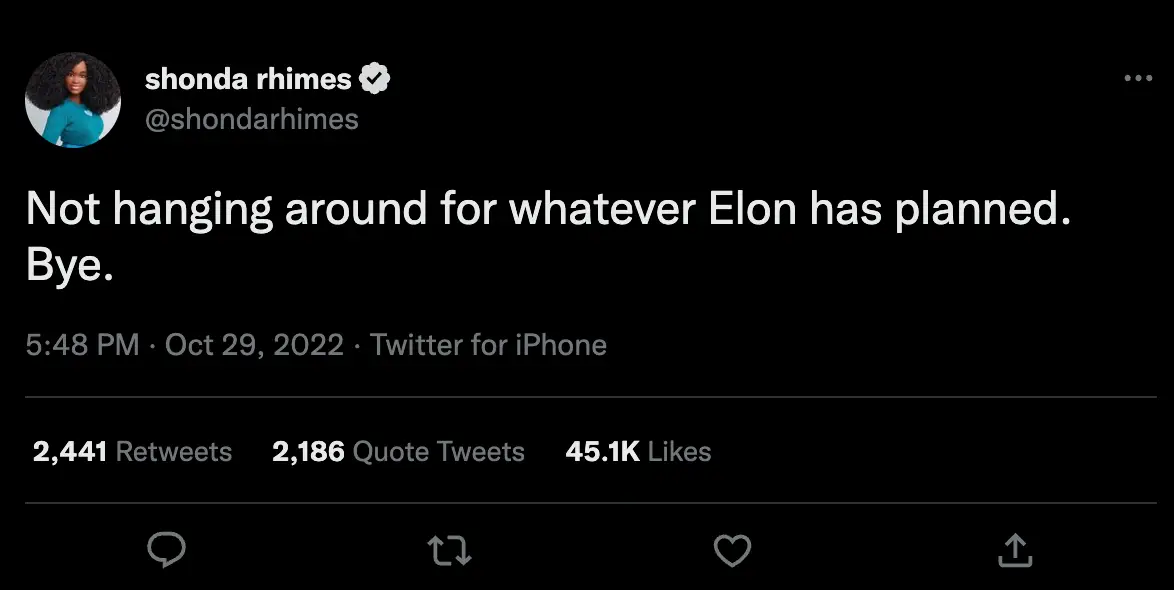Click the tweet's first line mentioning Elon
Image resolution: width=1174 pixels, height=590 pixels.
540,208
